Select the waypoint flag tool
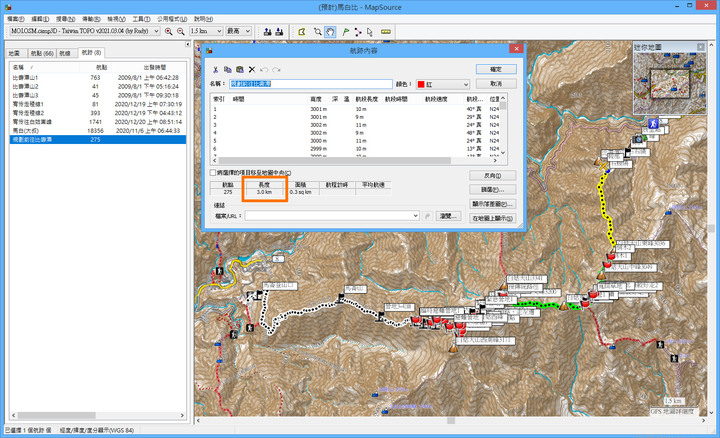 (x=345, y=31)
